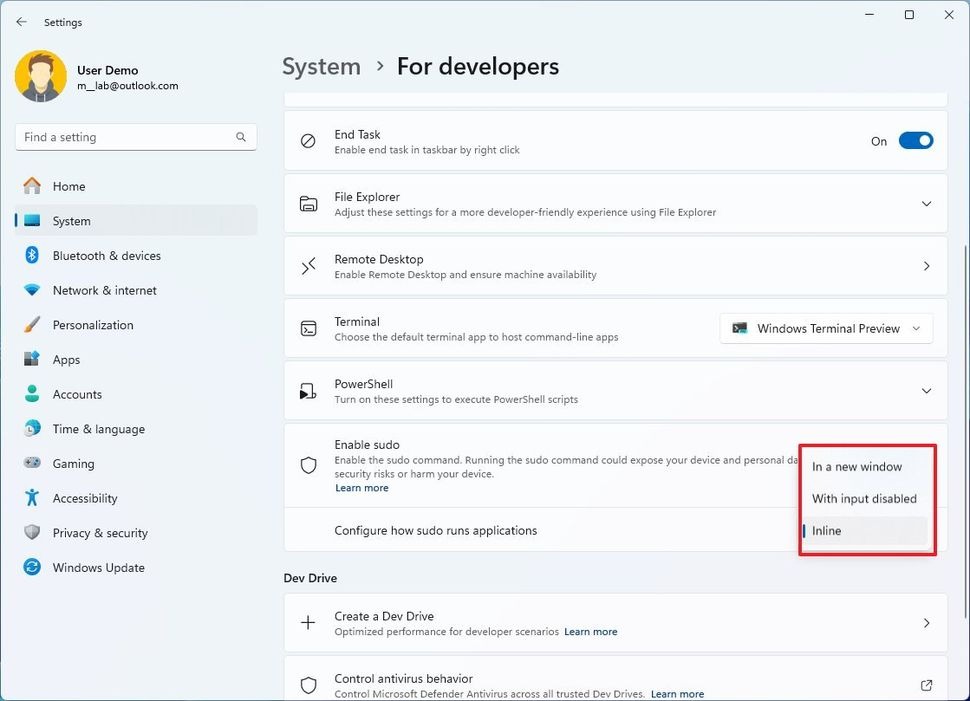Click the Personalization paintbrush icon
The image size is (970, 701).
tap(32, 324)
